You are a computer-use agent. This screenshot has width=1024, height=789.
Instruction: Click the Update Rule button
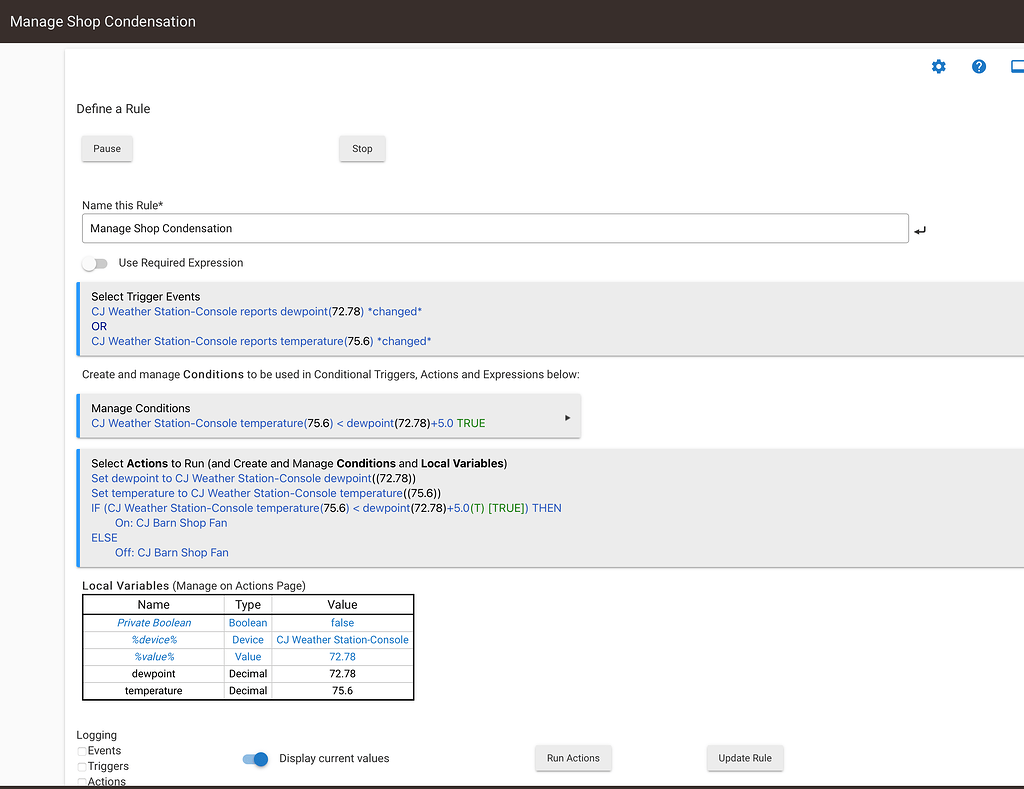(x=745, y=759)
